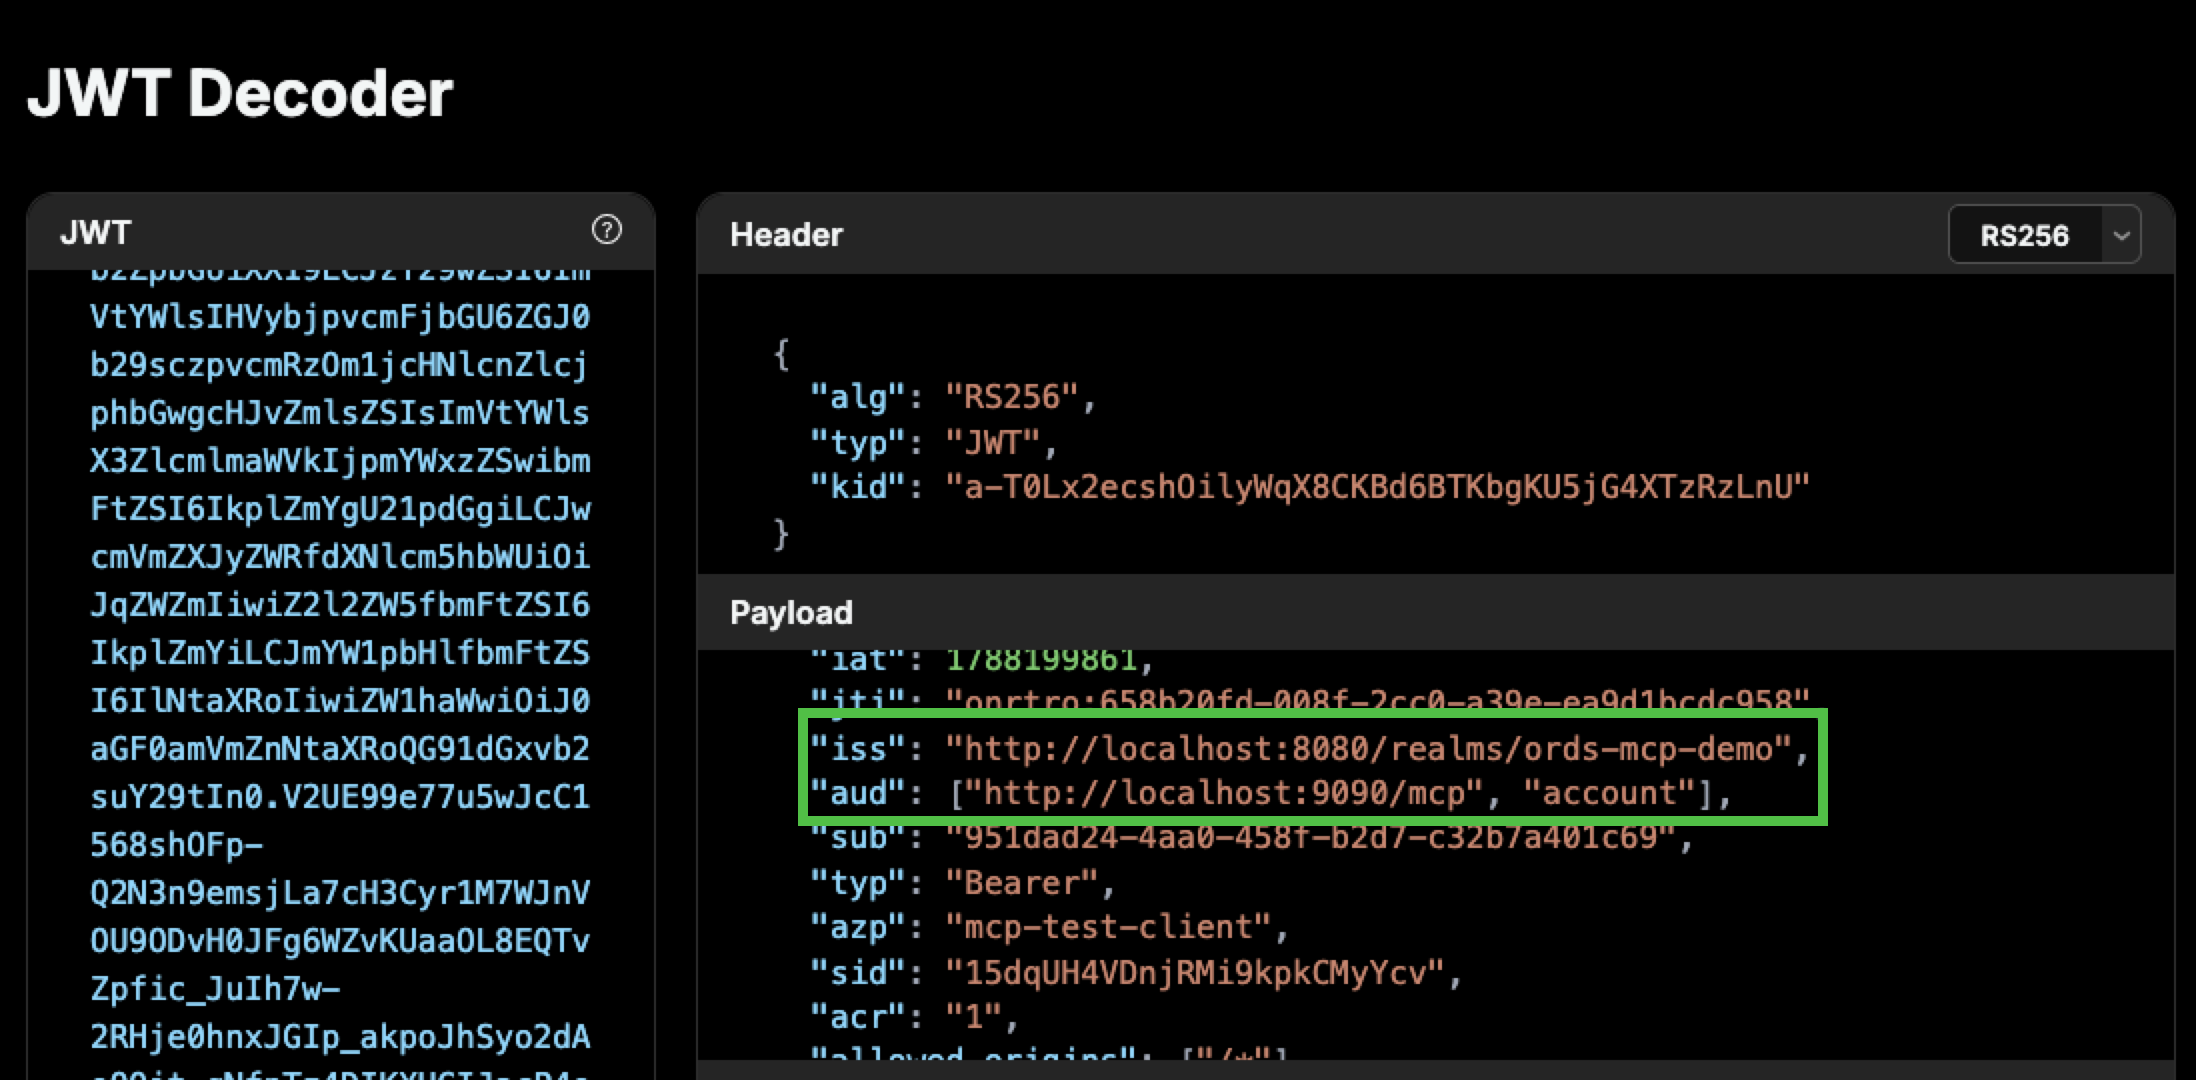Click the token line I6IlNtaXRoIiwiZW1haWwiOiJ0

[x=340, y=701]
